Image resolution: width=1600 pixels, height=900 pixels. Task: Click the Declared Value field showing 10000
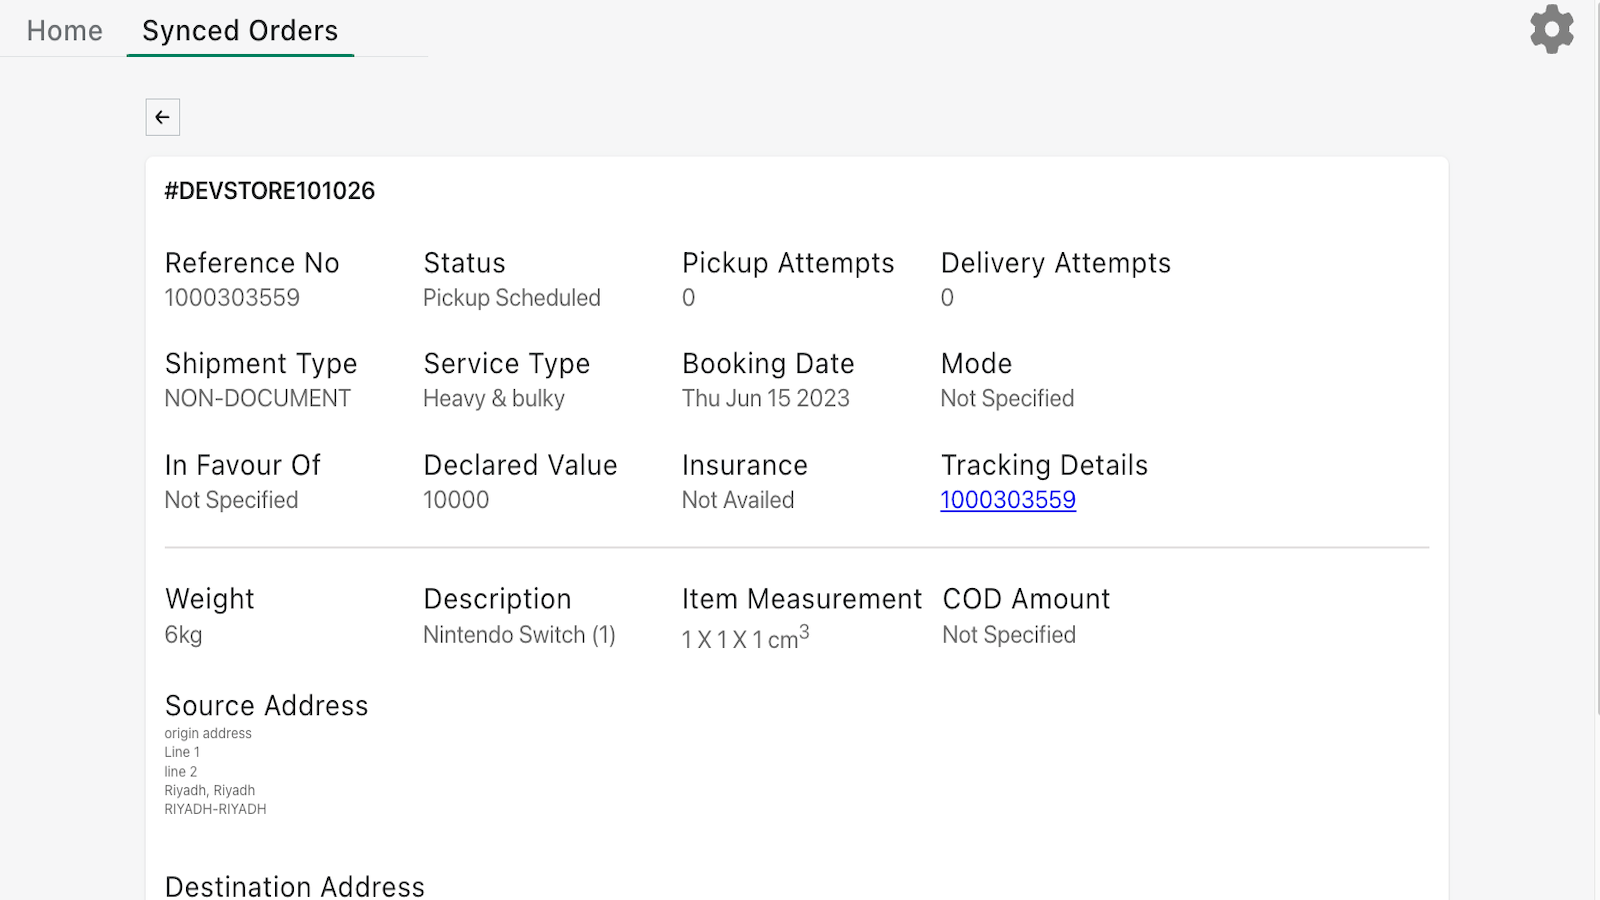(x=456, y=499)
